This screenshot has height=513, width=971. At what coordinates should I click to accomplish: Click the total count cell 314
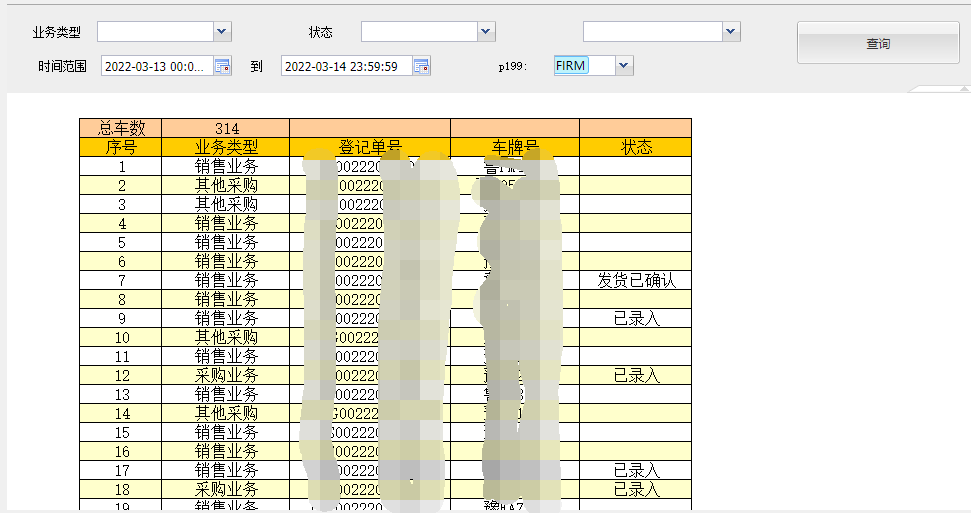coord(226,128)
